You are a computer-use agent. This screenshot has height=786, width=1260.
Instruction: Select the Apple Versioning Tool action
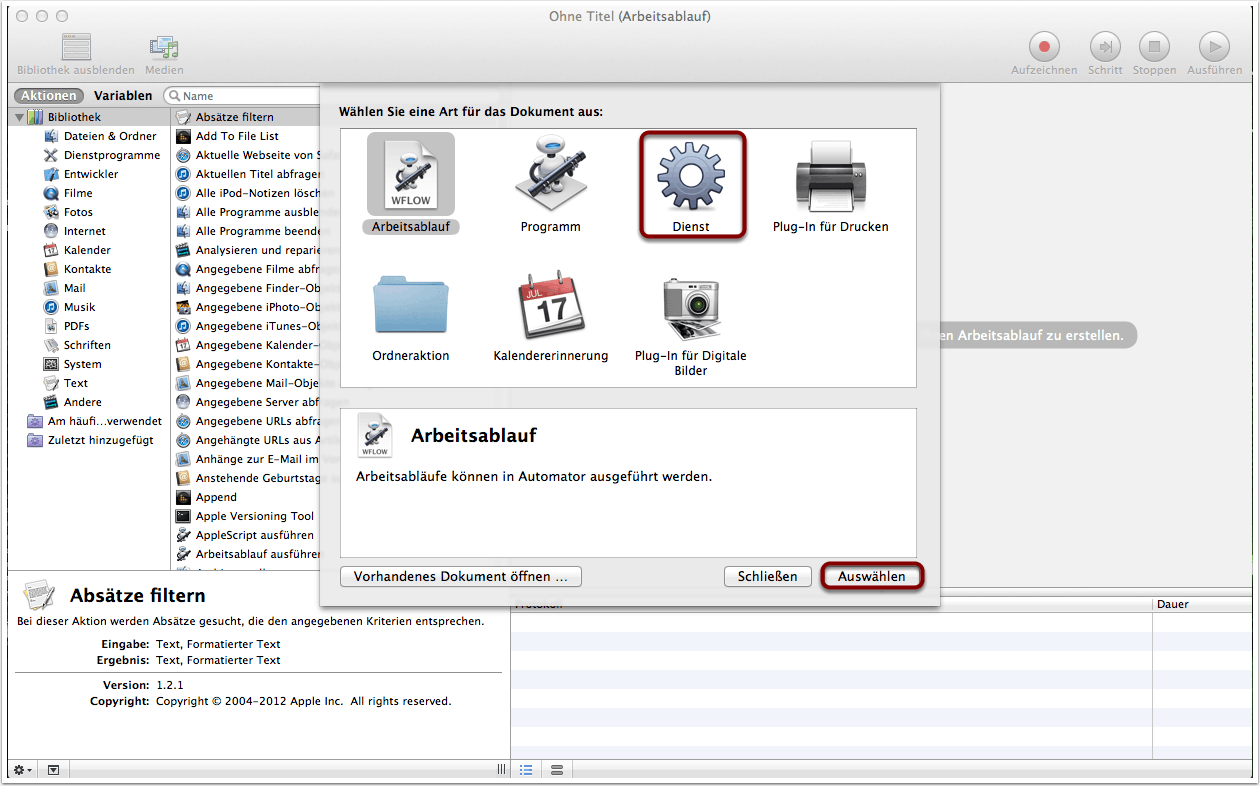[x=247, y=516]
